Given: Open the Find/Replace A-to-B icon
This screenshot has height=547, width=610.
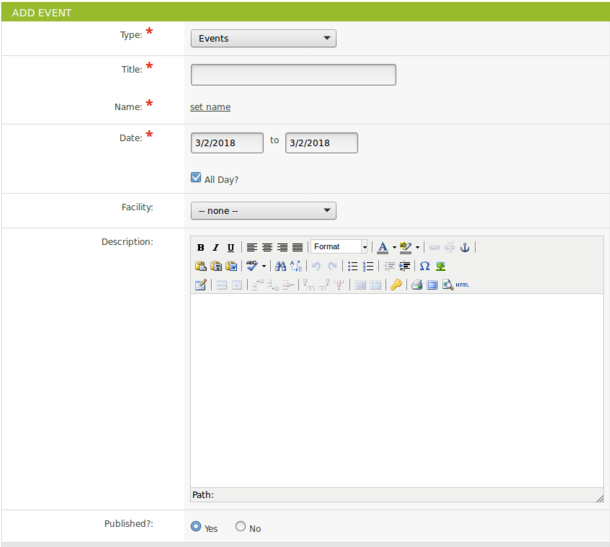Looking at the screenshot, I should click(296, 266).
